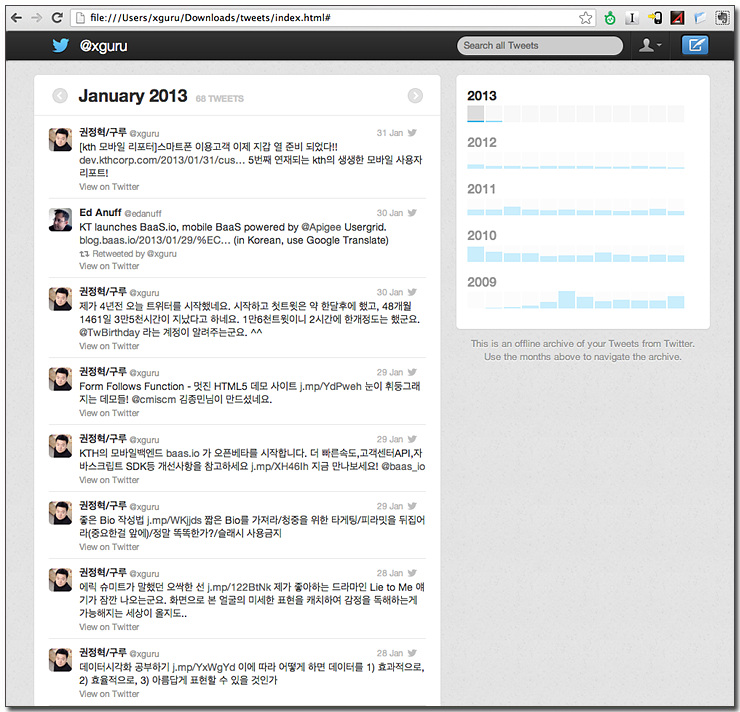Click the 2010 year label
The image size is (740, 712).
[482, 235]
